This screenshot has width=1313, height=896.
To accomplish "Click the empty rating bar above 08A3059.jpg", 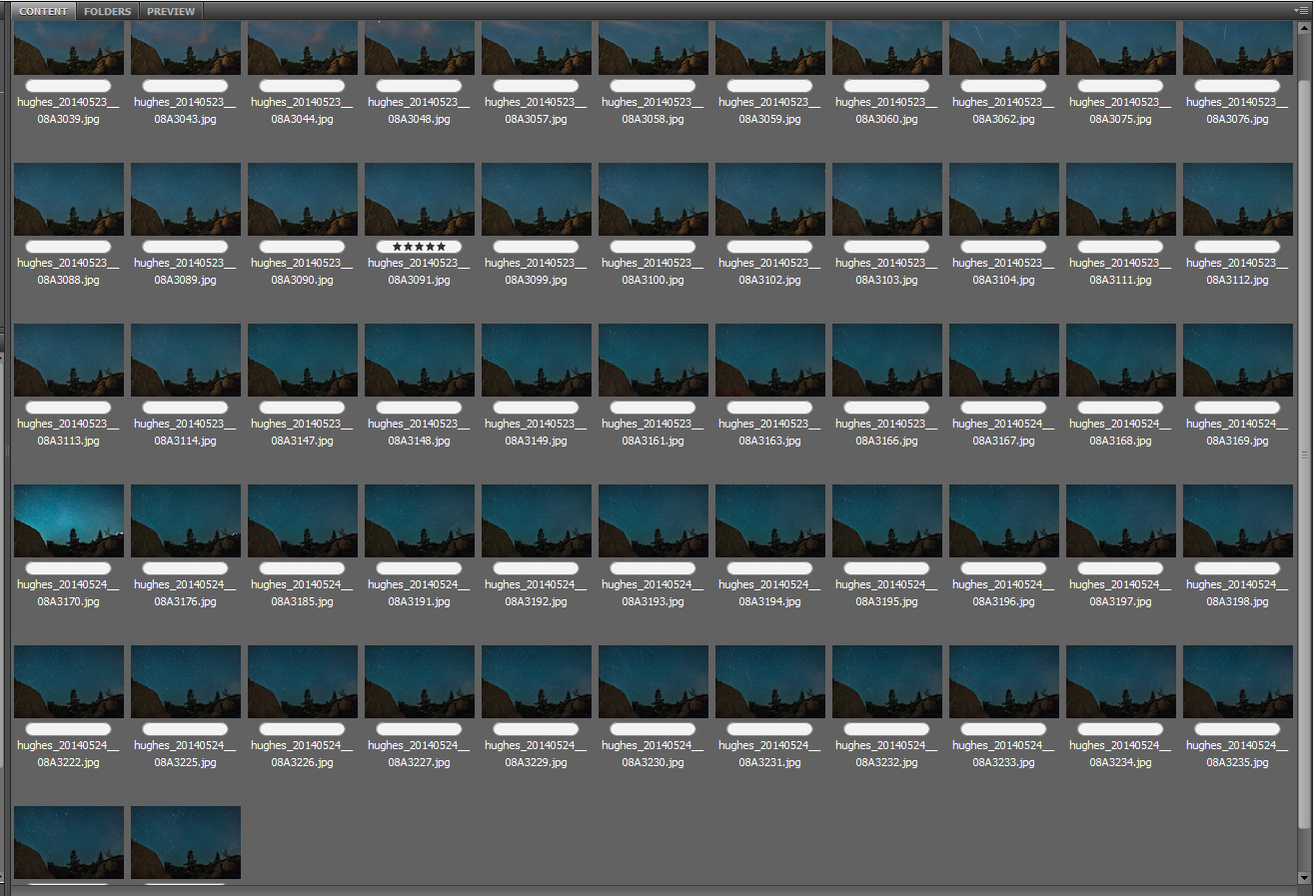I will pos(770,86).
